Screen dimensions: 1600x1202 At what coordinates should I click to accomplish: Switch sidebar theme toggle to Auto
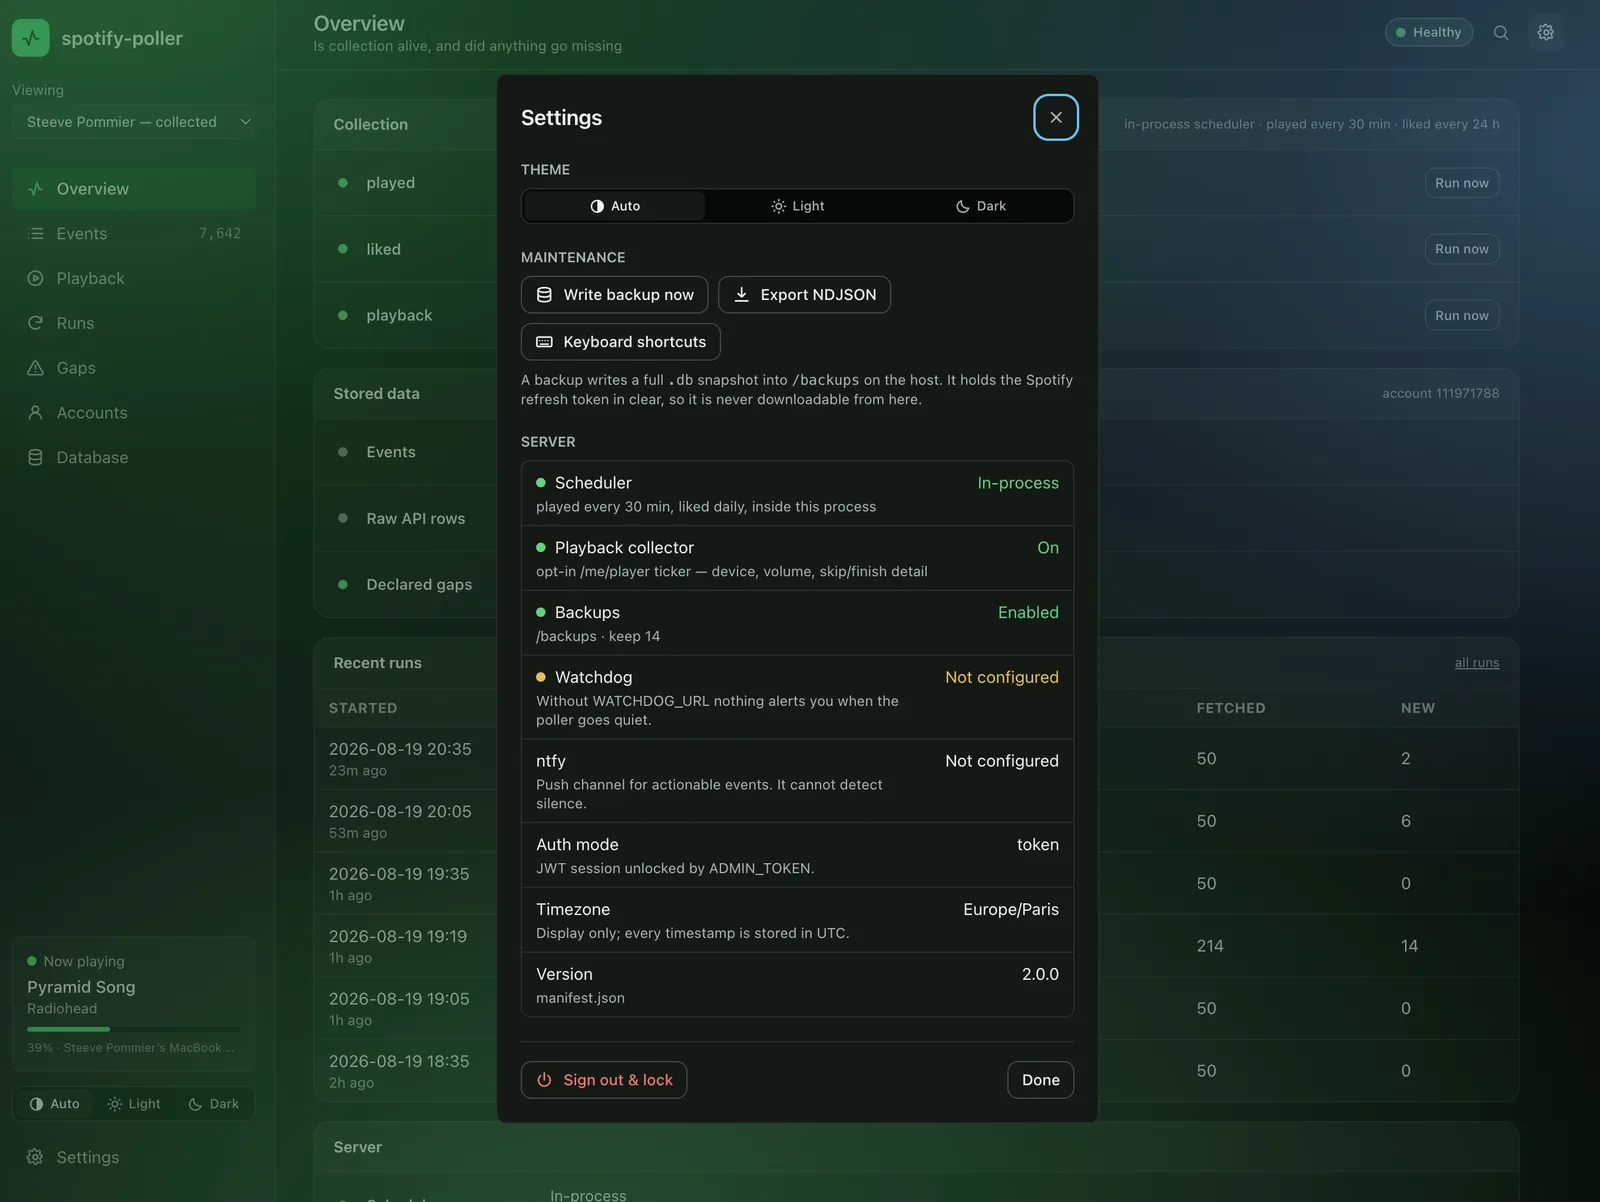(x=54, y=1104)
